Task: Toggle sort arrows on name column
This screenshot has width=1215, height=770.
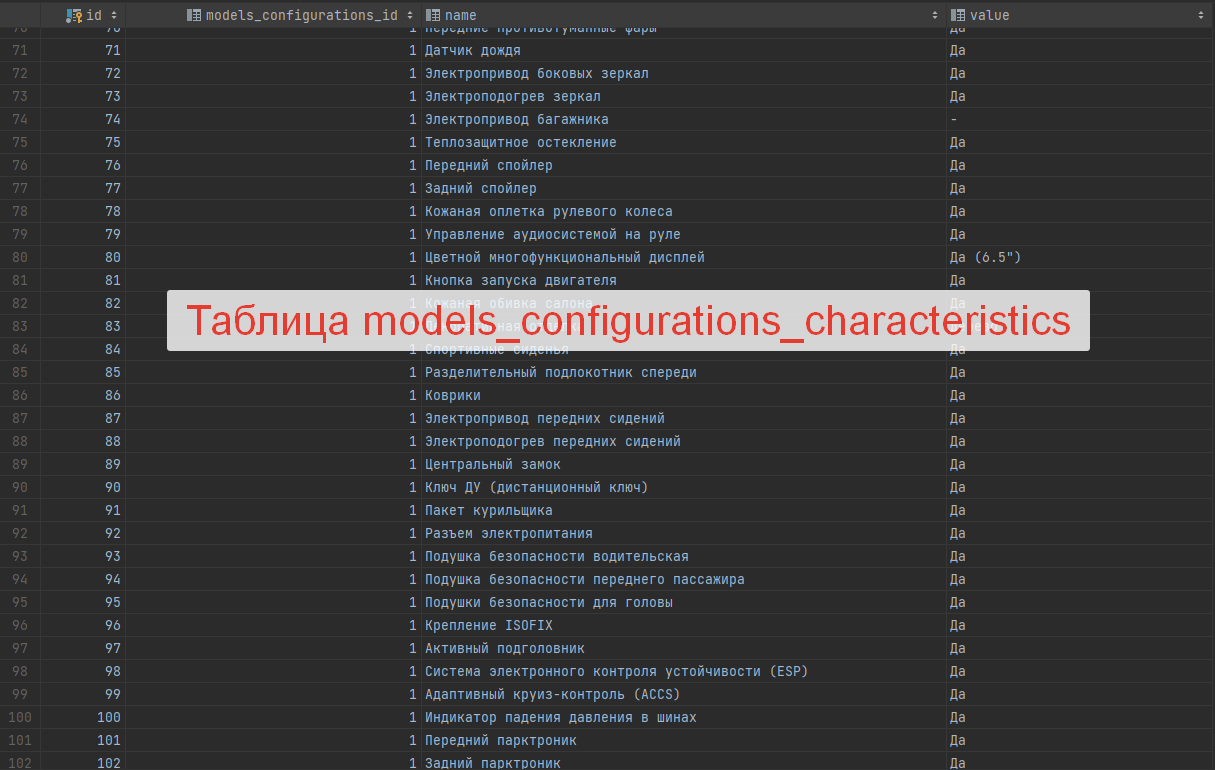Action: (x=935, y=15)
